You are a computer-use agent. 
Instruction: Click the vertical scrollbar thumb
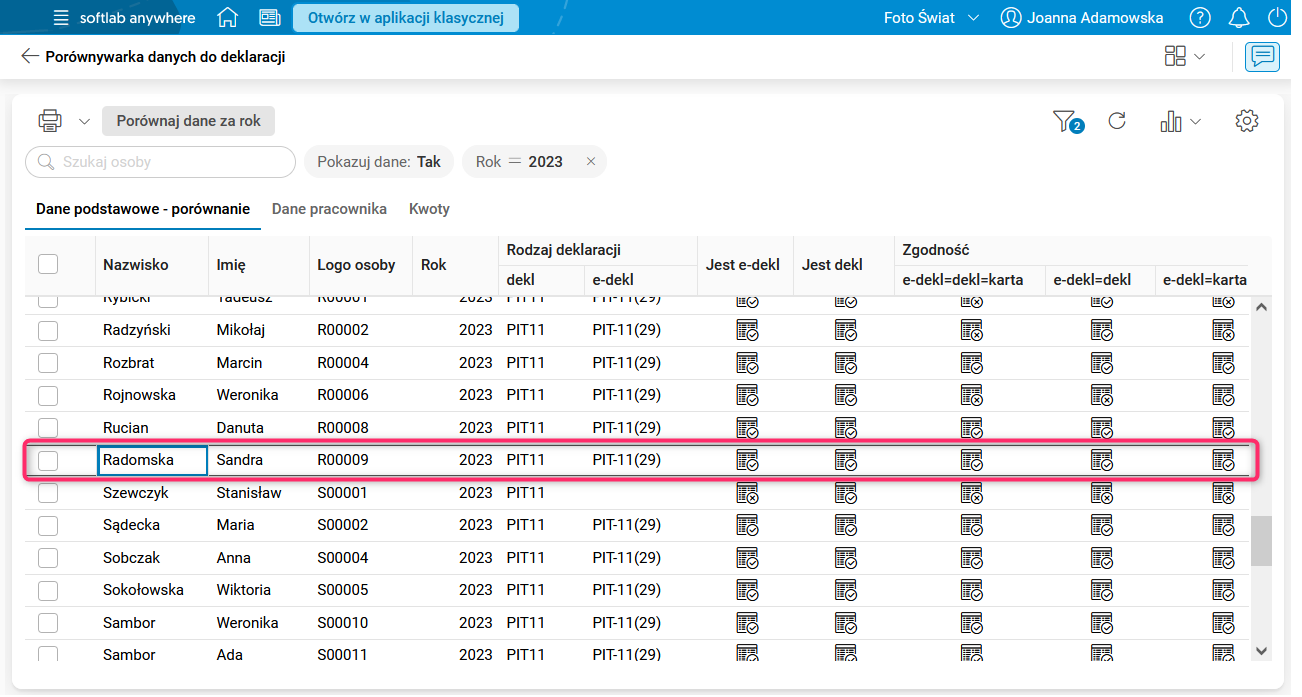tap(1261, 541)
